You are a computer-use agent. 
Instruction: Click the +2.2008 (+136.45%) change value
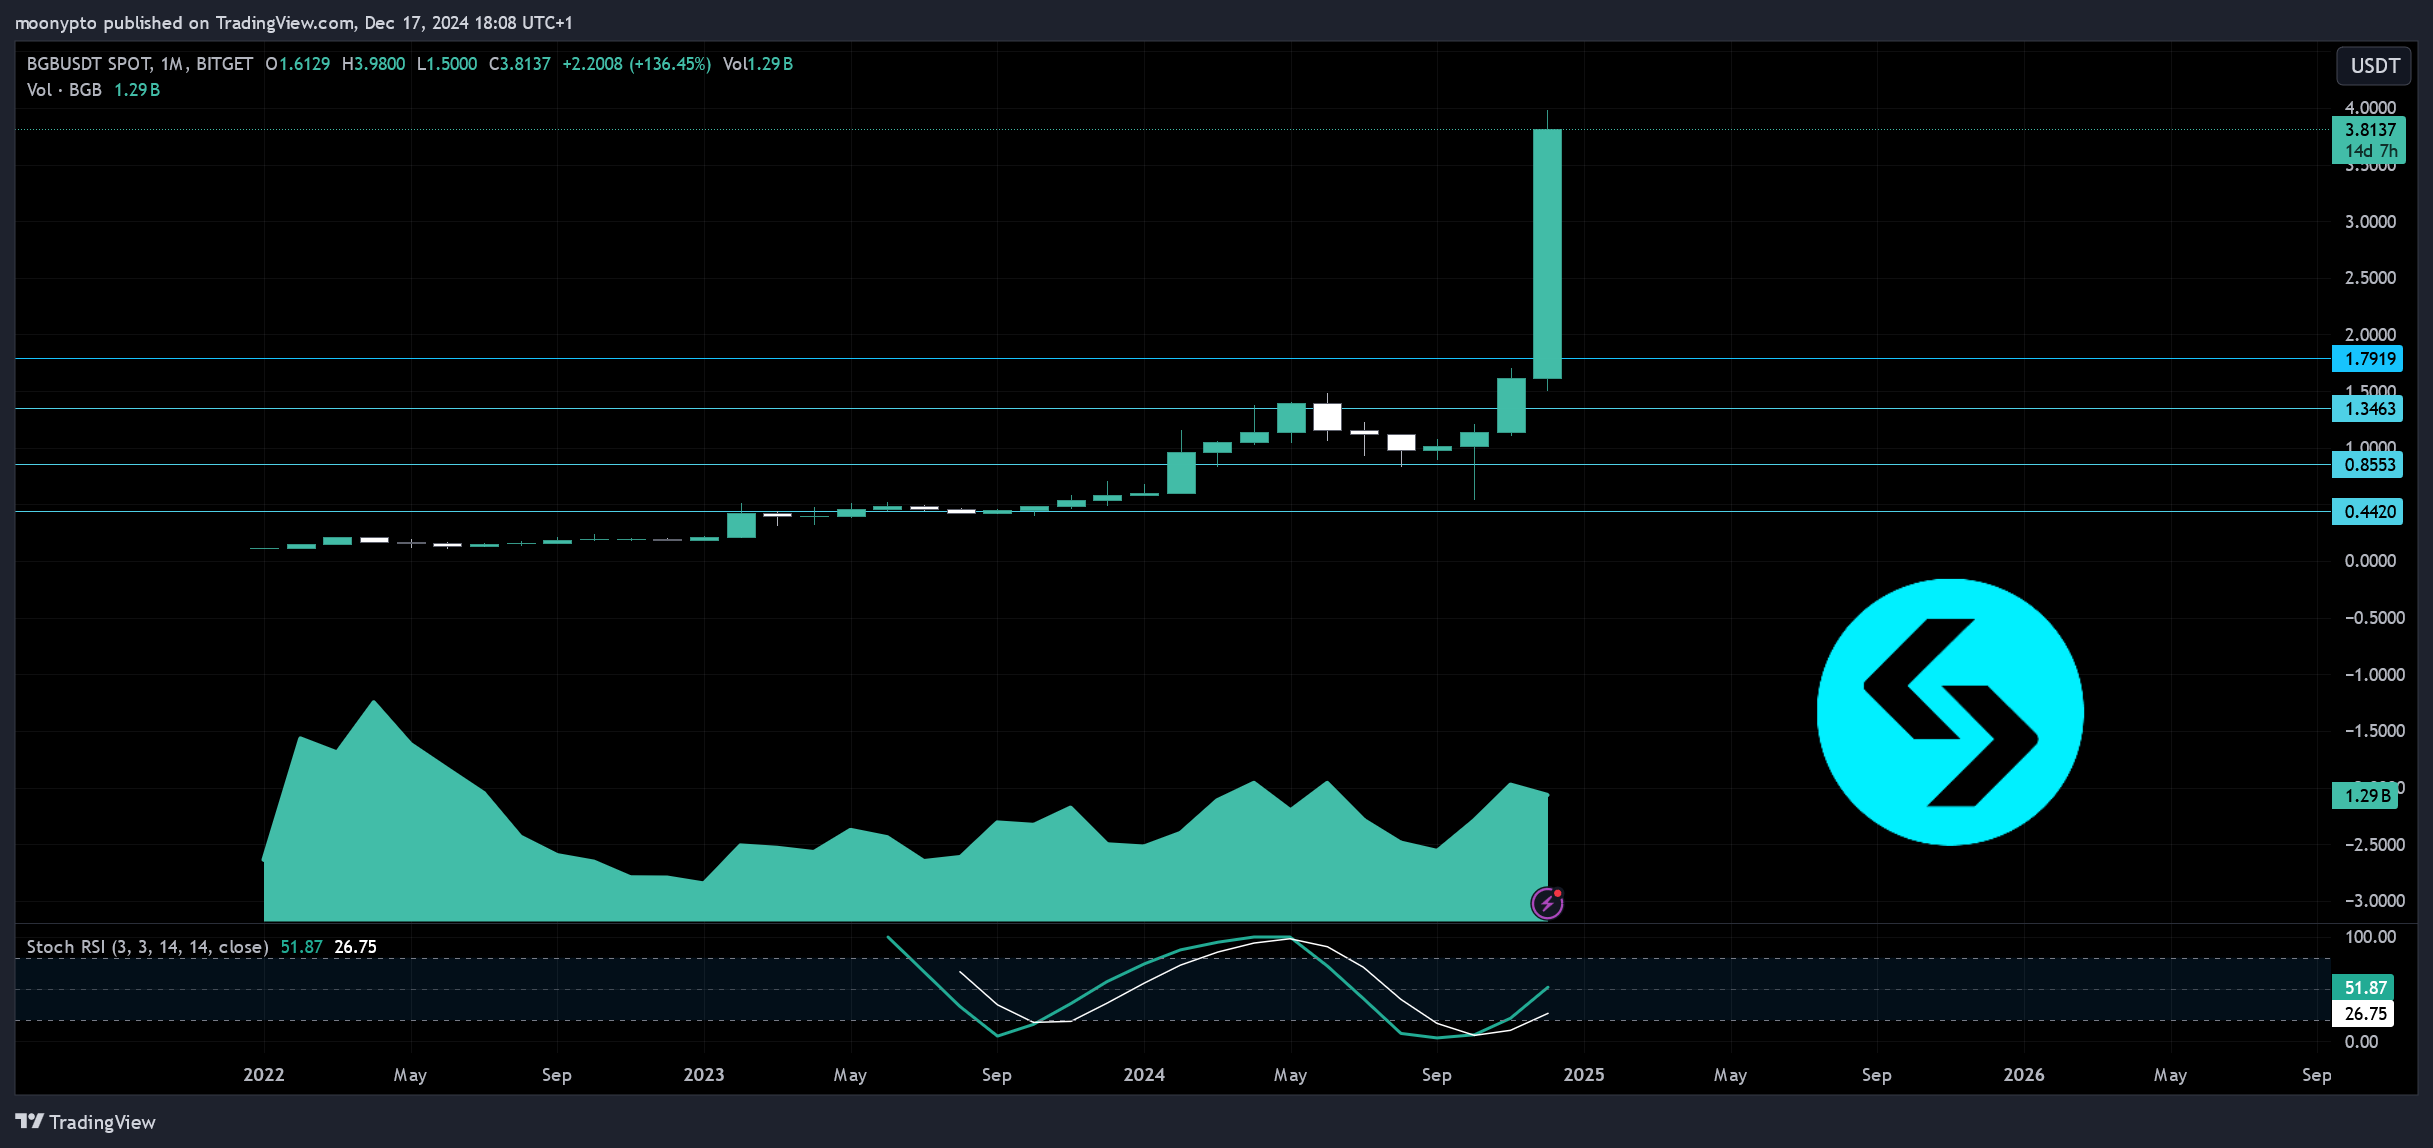coord(637,64)
